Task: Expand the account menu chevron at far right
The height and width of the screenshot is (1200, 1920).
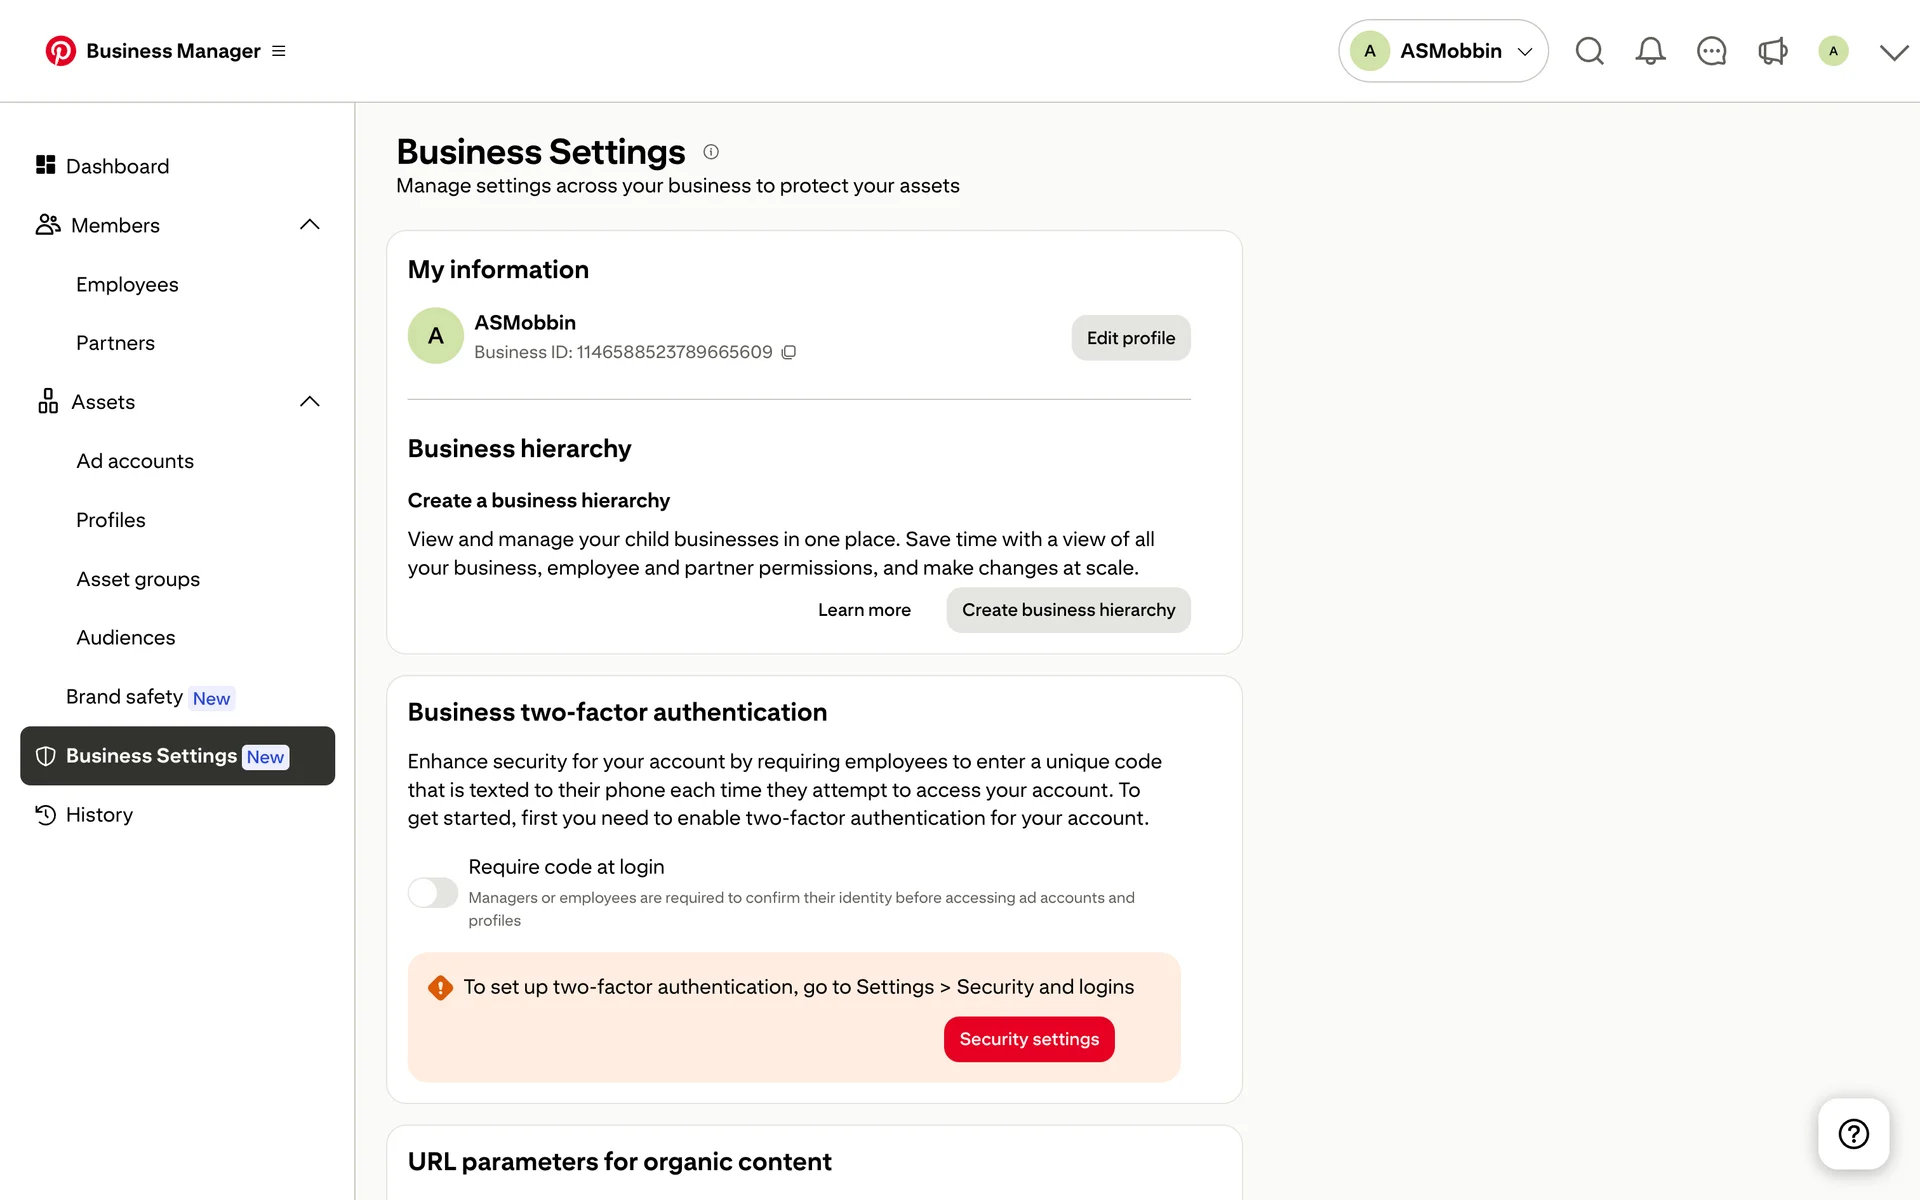Action: (x=1893, y=52)
